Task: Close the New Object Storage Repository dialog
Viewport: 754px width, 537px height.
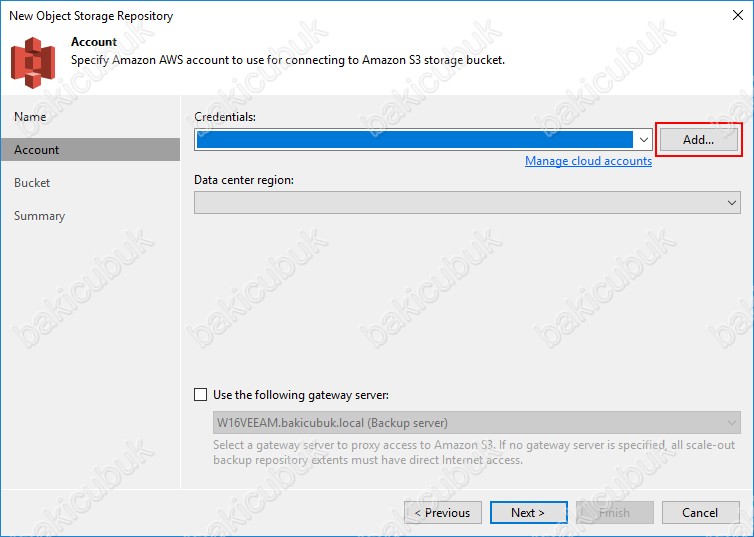Action: [738, 15]
